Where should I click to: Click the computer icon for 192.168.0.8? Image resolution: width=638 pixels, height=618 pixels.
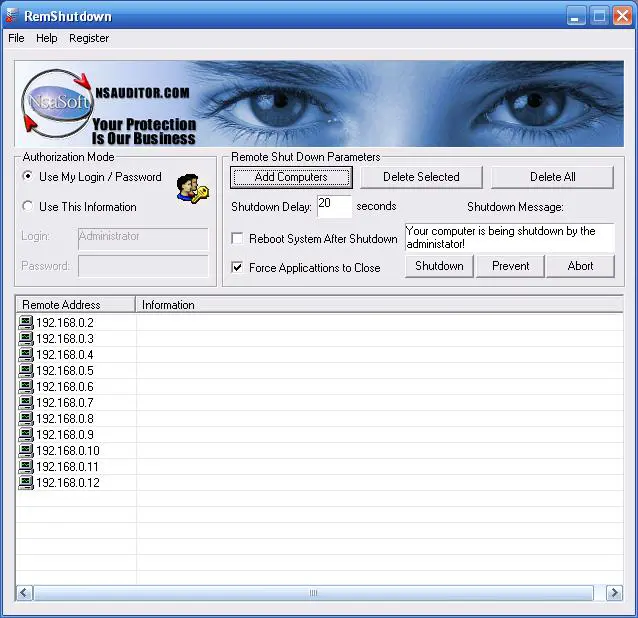26,419
